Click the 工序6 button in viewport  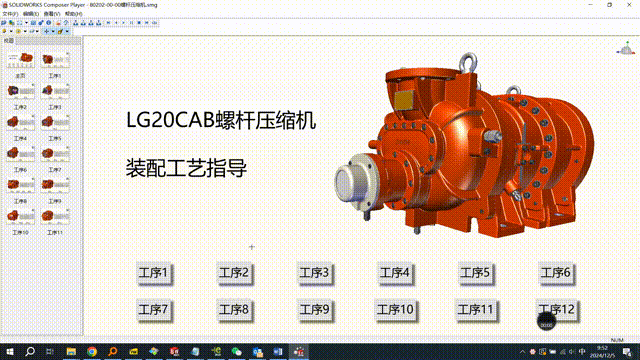556,273
